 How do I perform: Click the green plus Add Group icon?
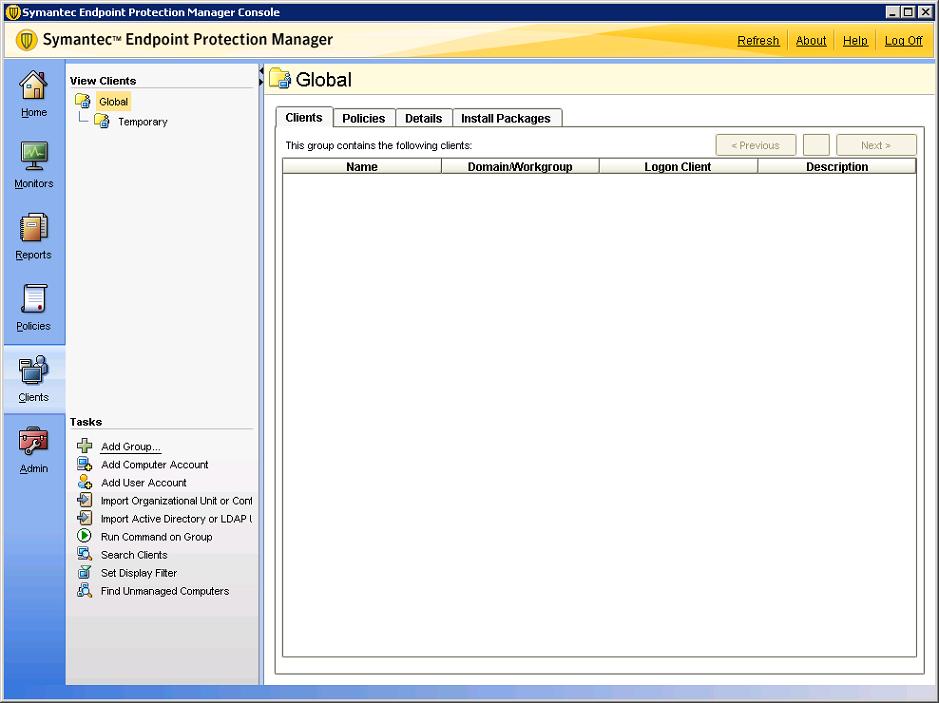point(84,446)
